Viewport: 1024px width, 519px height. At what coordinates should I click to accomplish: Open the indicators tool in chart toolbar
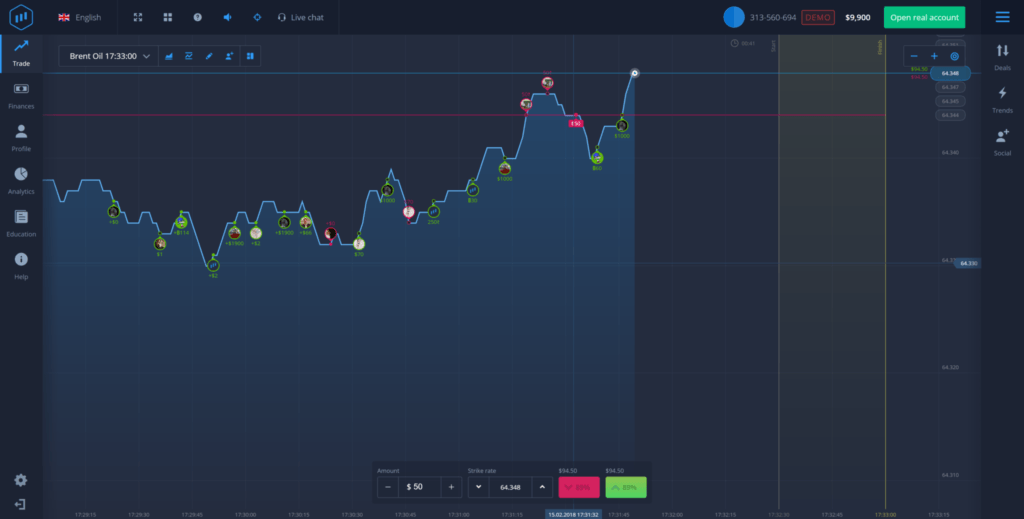tap(189, 56)
